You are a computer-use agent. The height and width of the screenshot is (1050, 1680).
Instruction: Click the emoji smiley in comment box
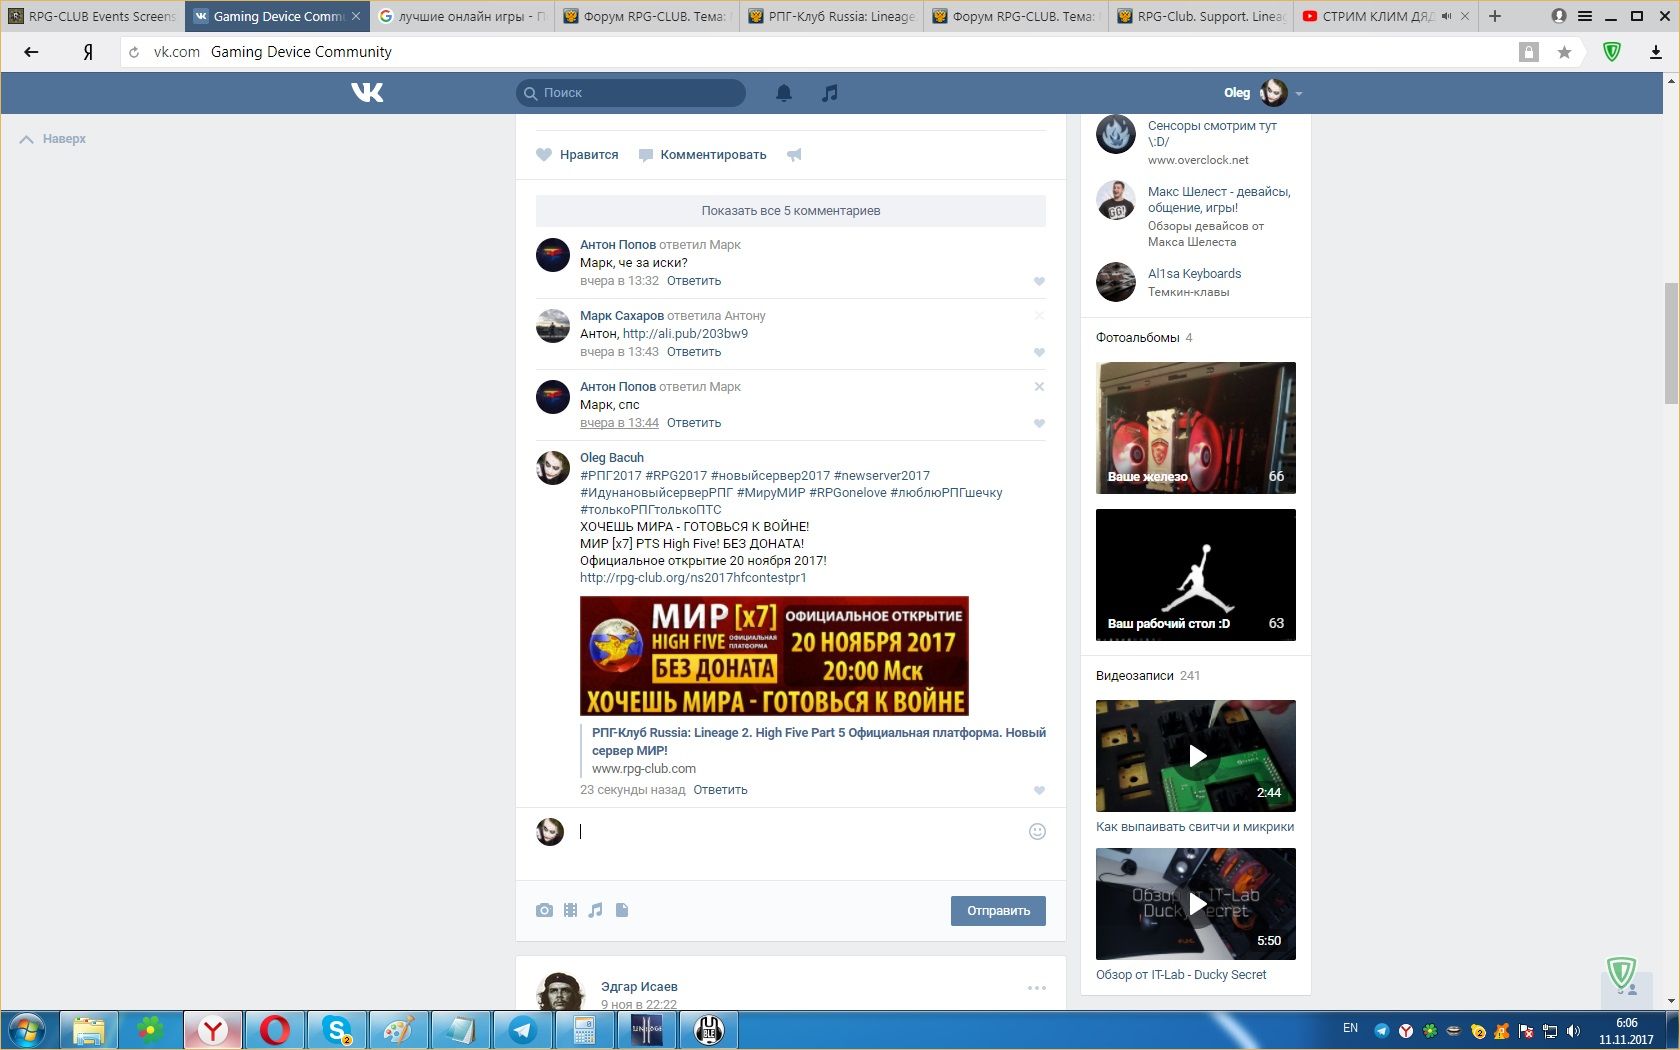pos(1037,831)
